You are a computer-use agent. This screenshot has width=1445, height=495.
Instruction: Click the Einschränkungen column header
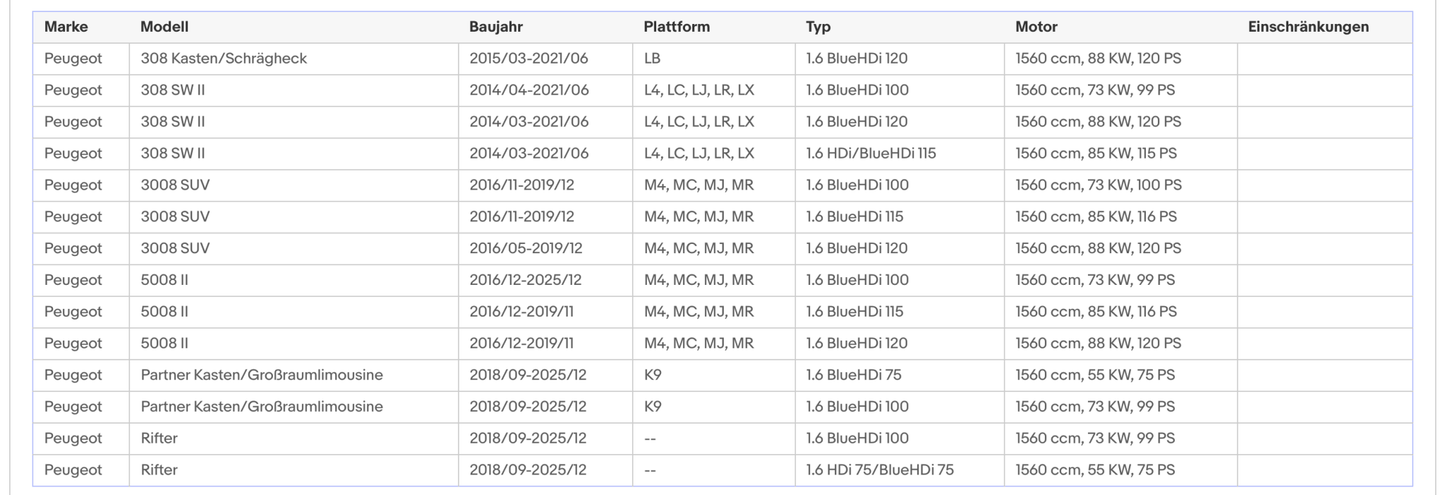tap(1308, 27)
